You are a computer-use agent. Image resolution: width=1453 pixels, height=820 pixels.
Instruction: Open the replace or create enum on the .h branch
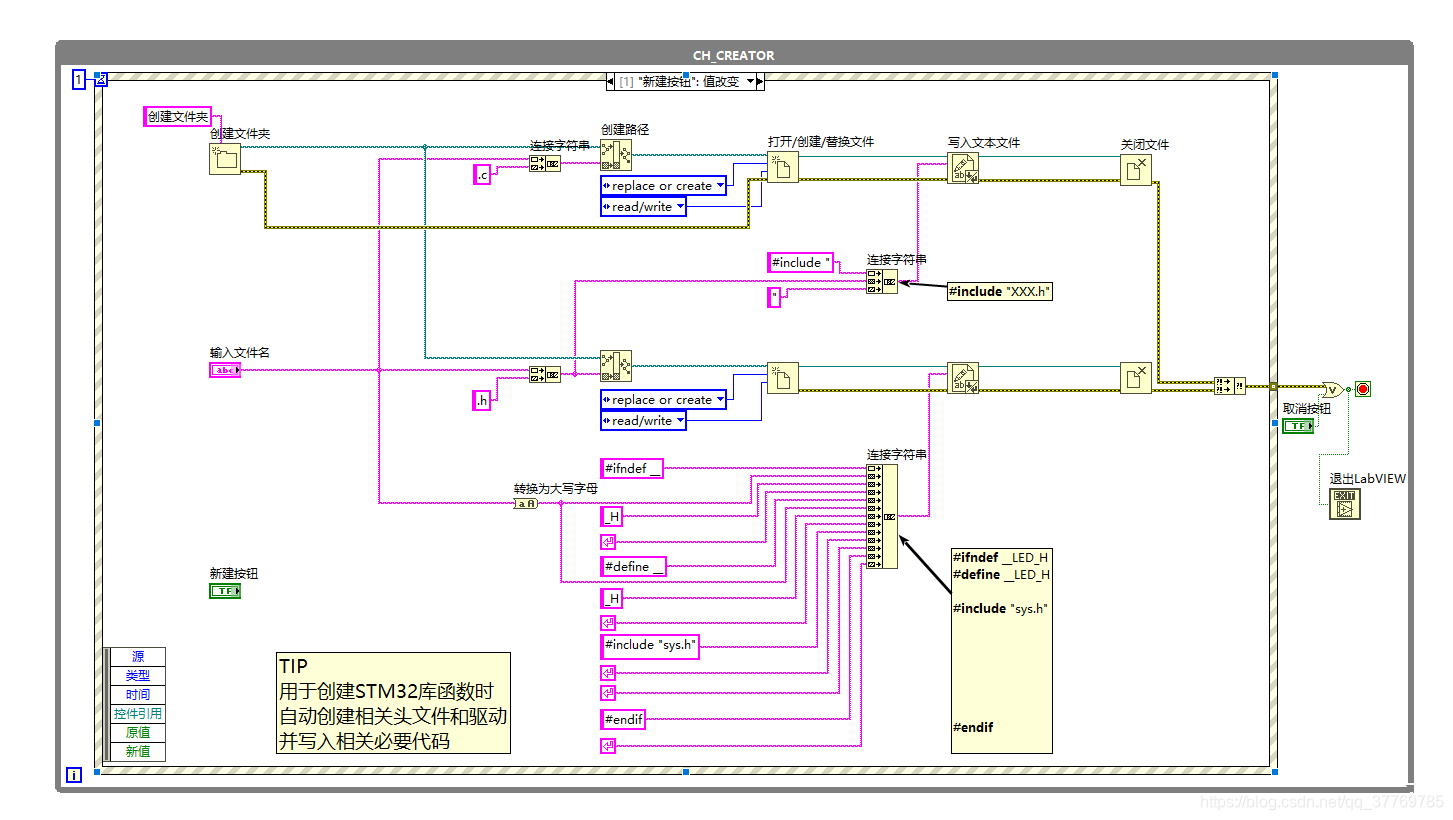pos(664,400)
